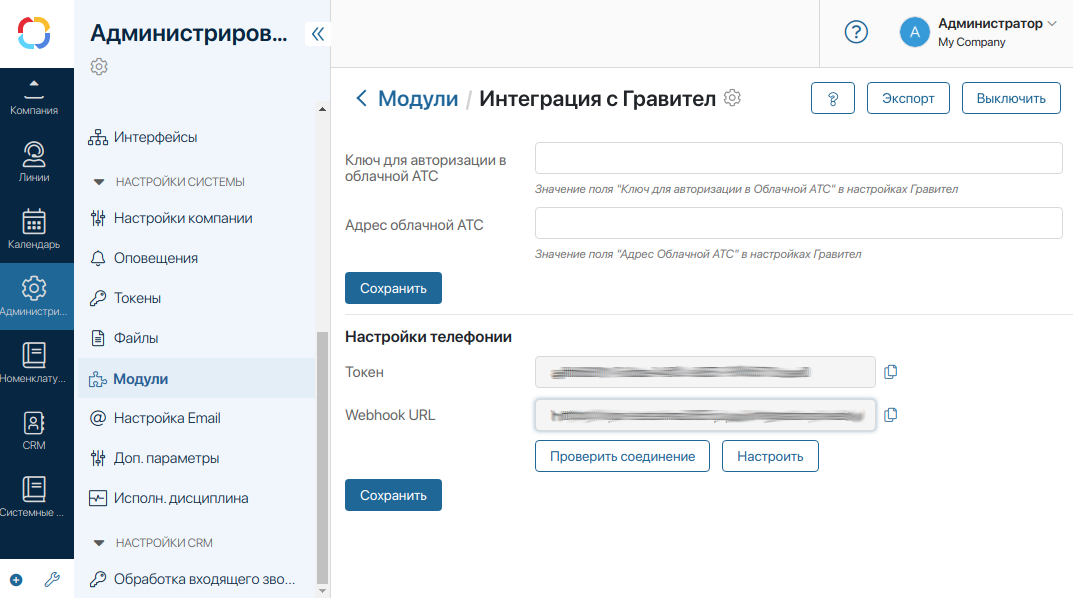Focus the Ключ для авторизации field

(x=799, y=158)
